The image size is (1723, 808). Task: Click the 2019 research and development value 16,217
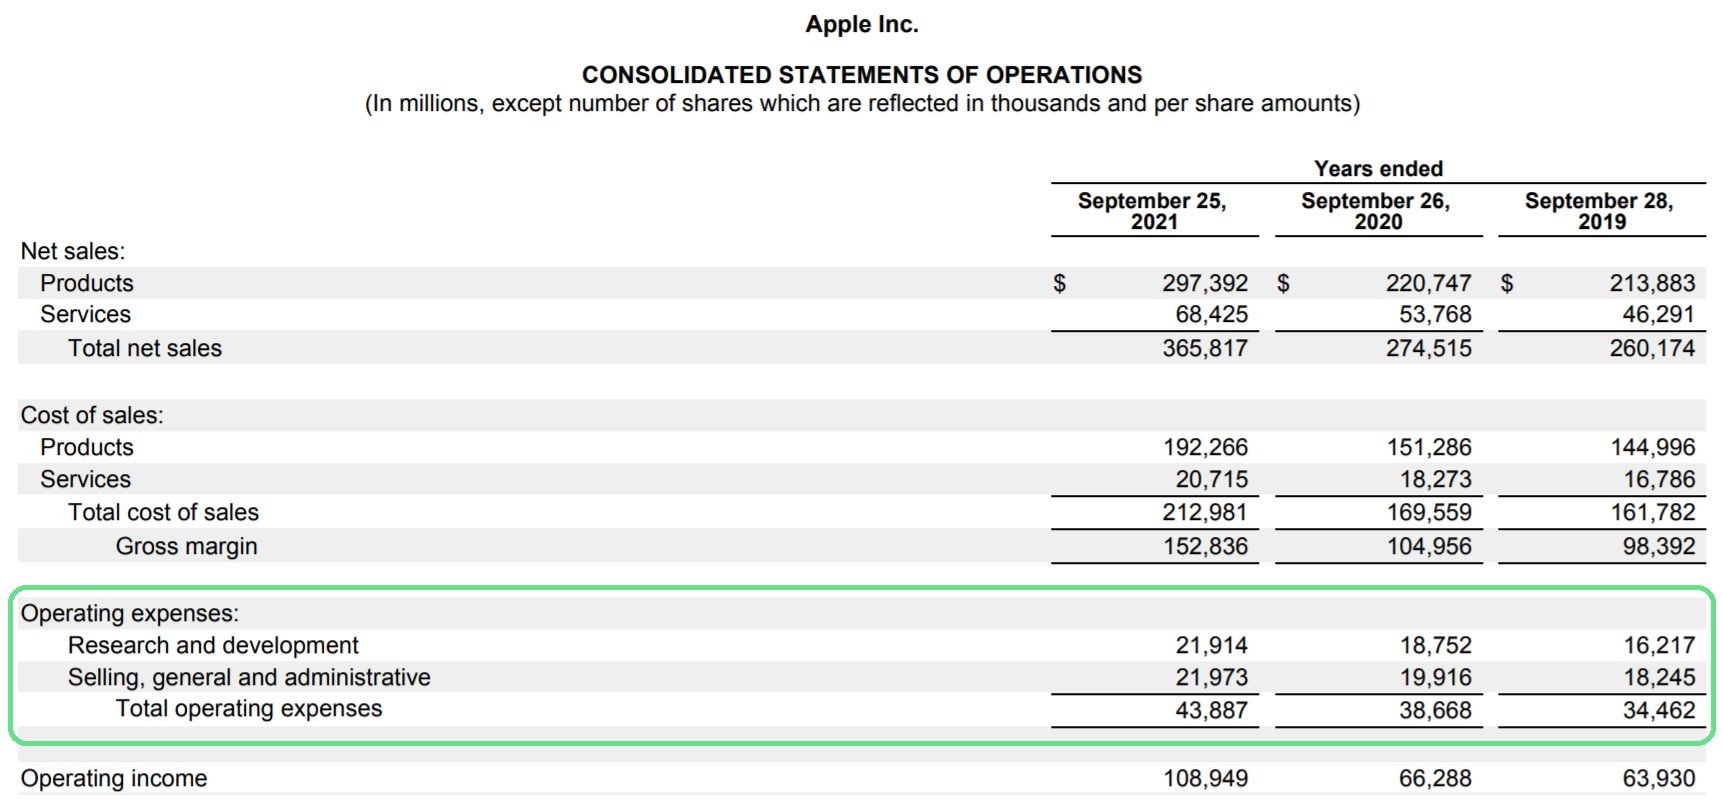pyautogui.click(x=1659, y=645)
